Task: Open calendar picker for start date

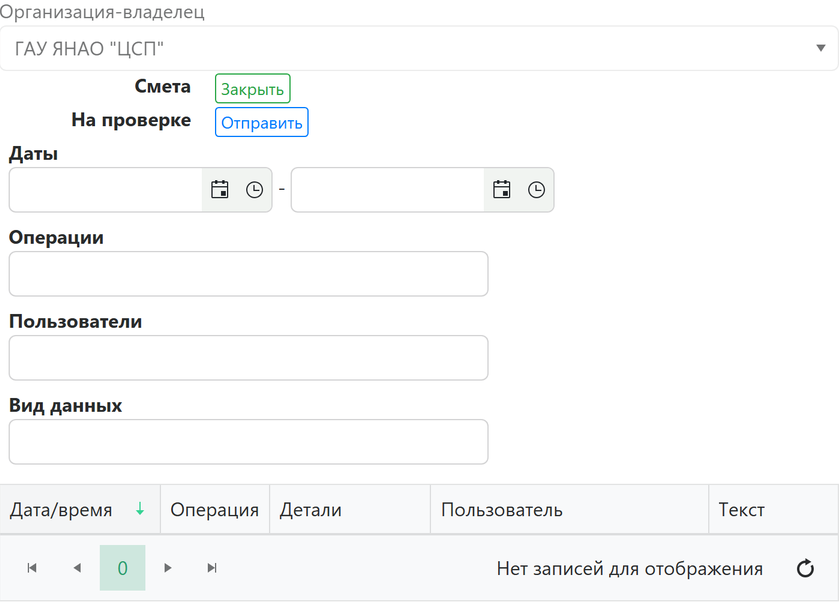Action: 219,190
